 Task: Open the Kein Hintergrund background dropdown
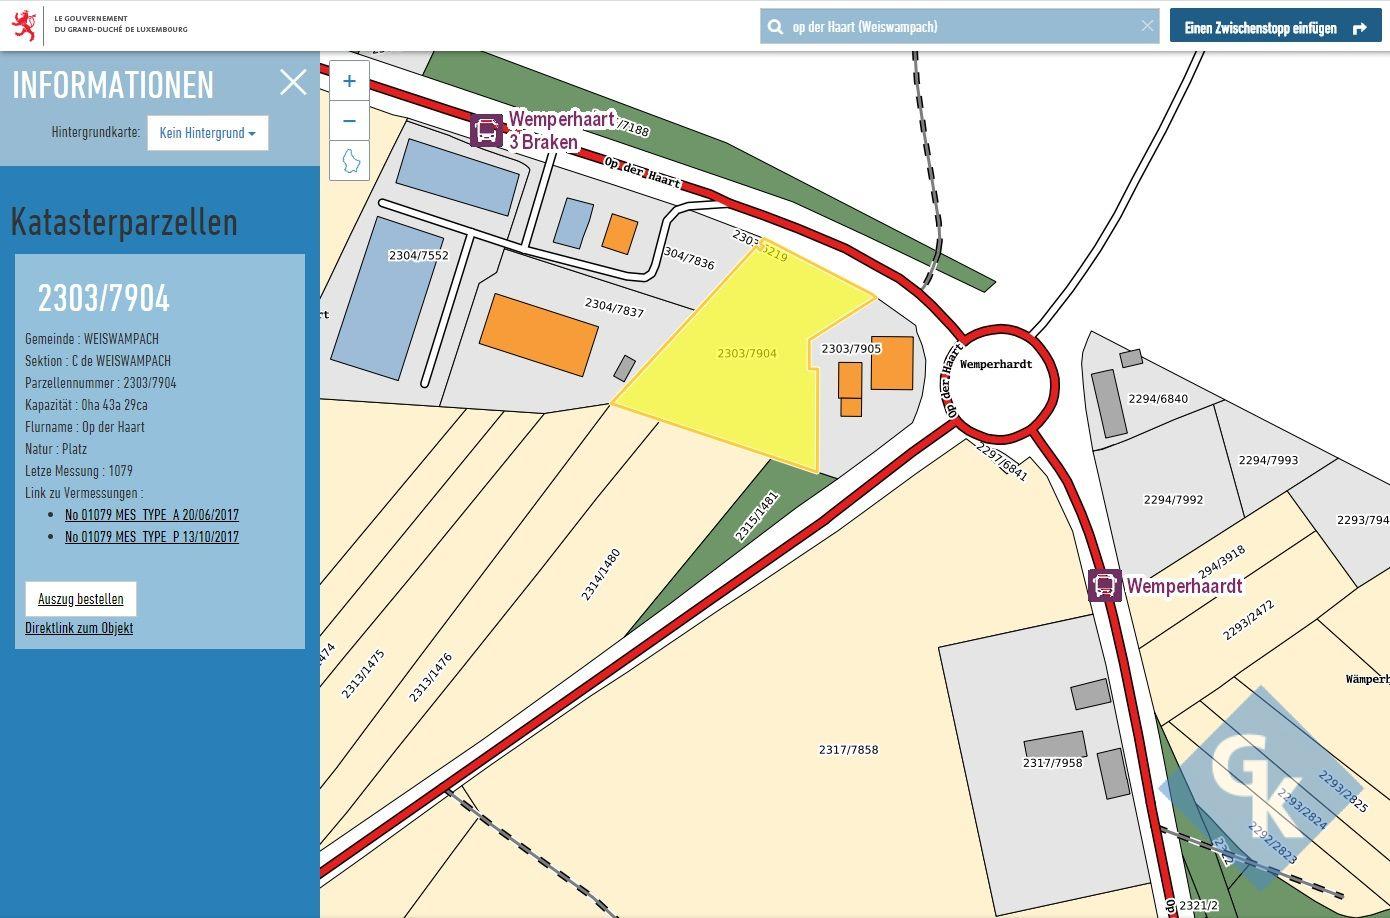207,133
